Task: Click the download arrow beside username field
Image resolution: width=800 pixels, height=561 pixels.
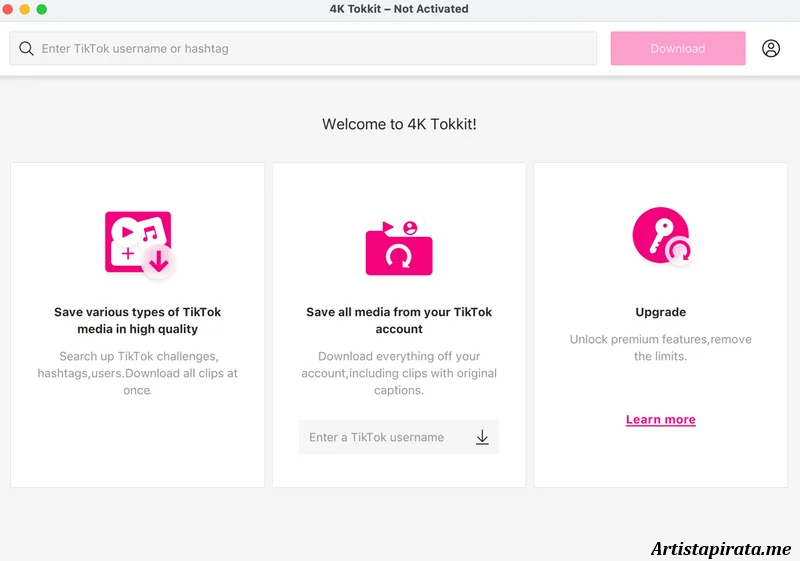Action: [482, 437]
